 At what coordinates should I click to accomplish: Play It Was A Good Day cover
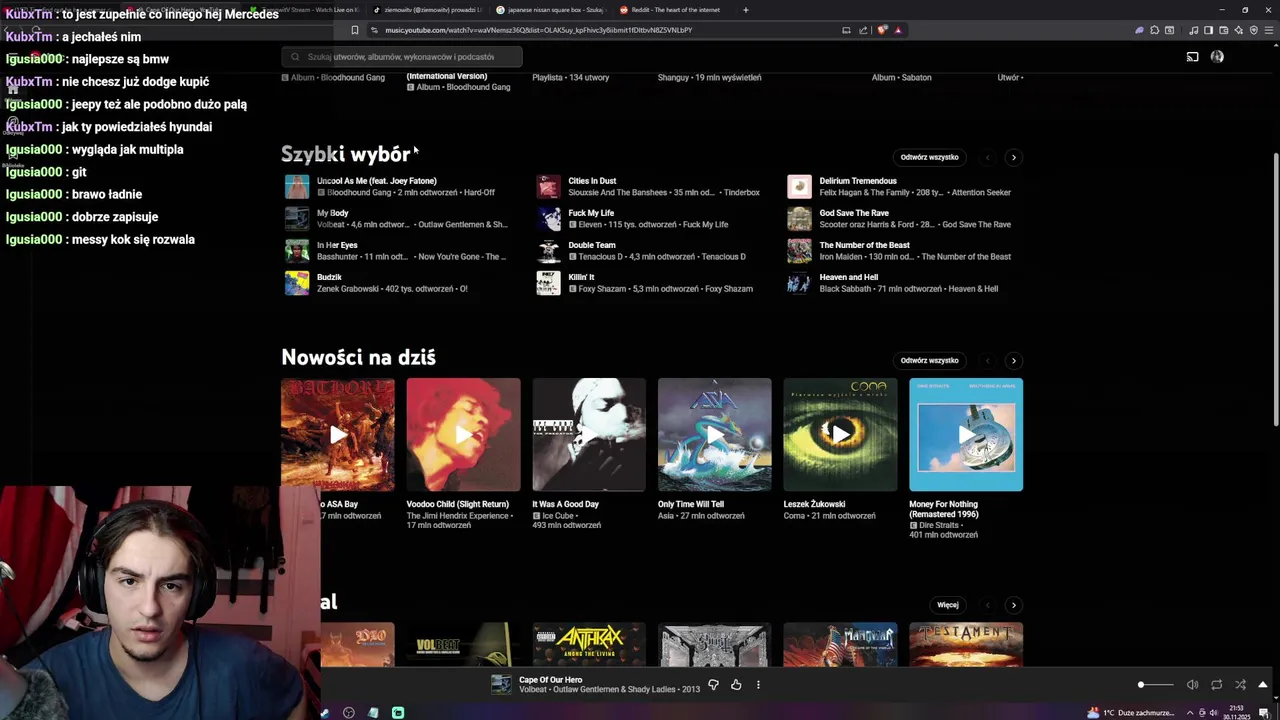pos(589,435)
